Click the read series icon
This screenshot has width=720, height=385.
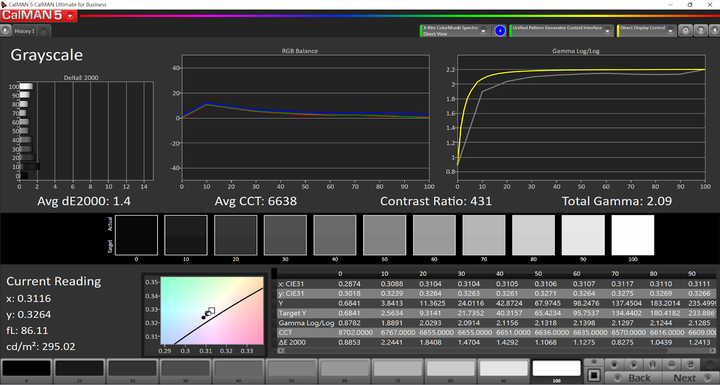(652, 365)
